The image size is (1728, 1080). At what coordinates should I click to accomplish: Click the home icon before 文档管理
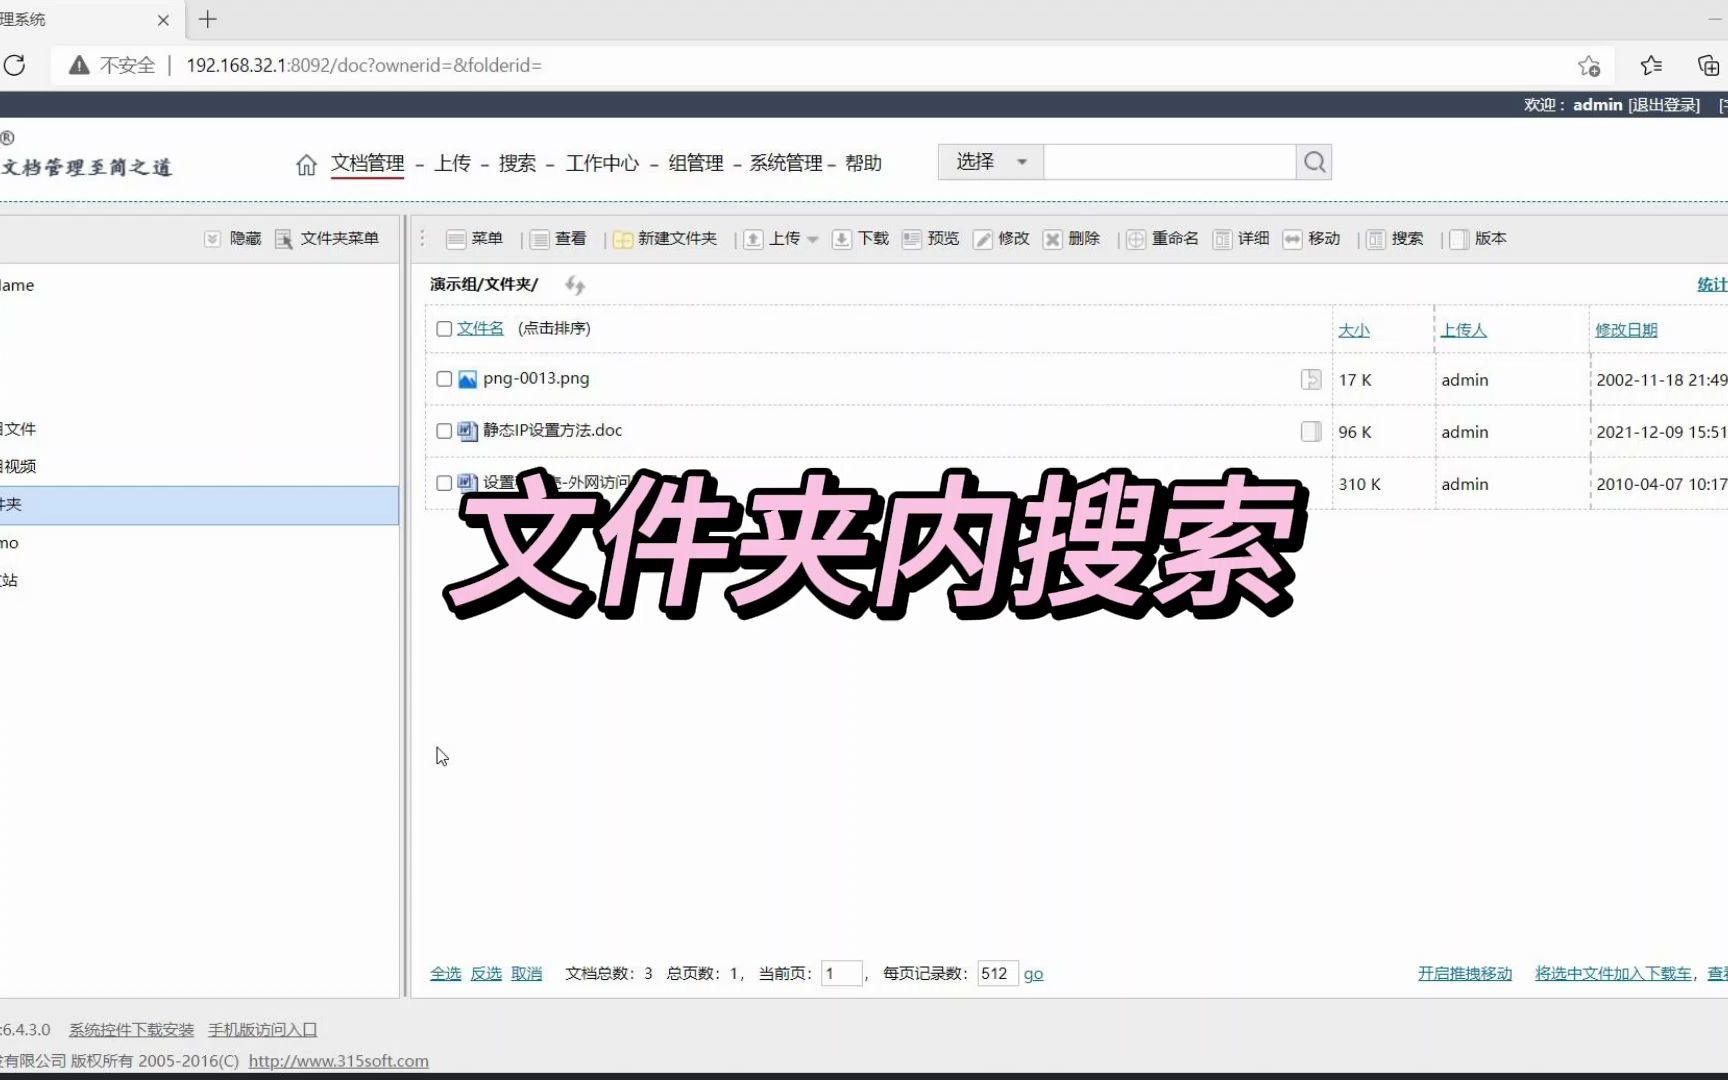point(306,164)
